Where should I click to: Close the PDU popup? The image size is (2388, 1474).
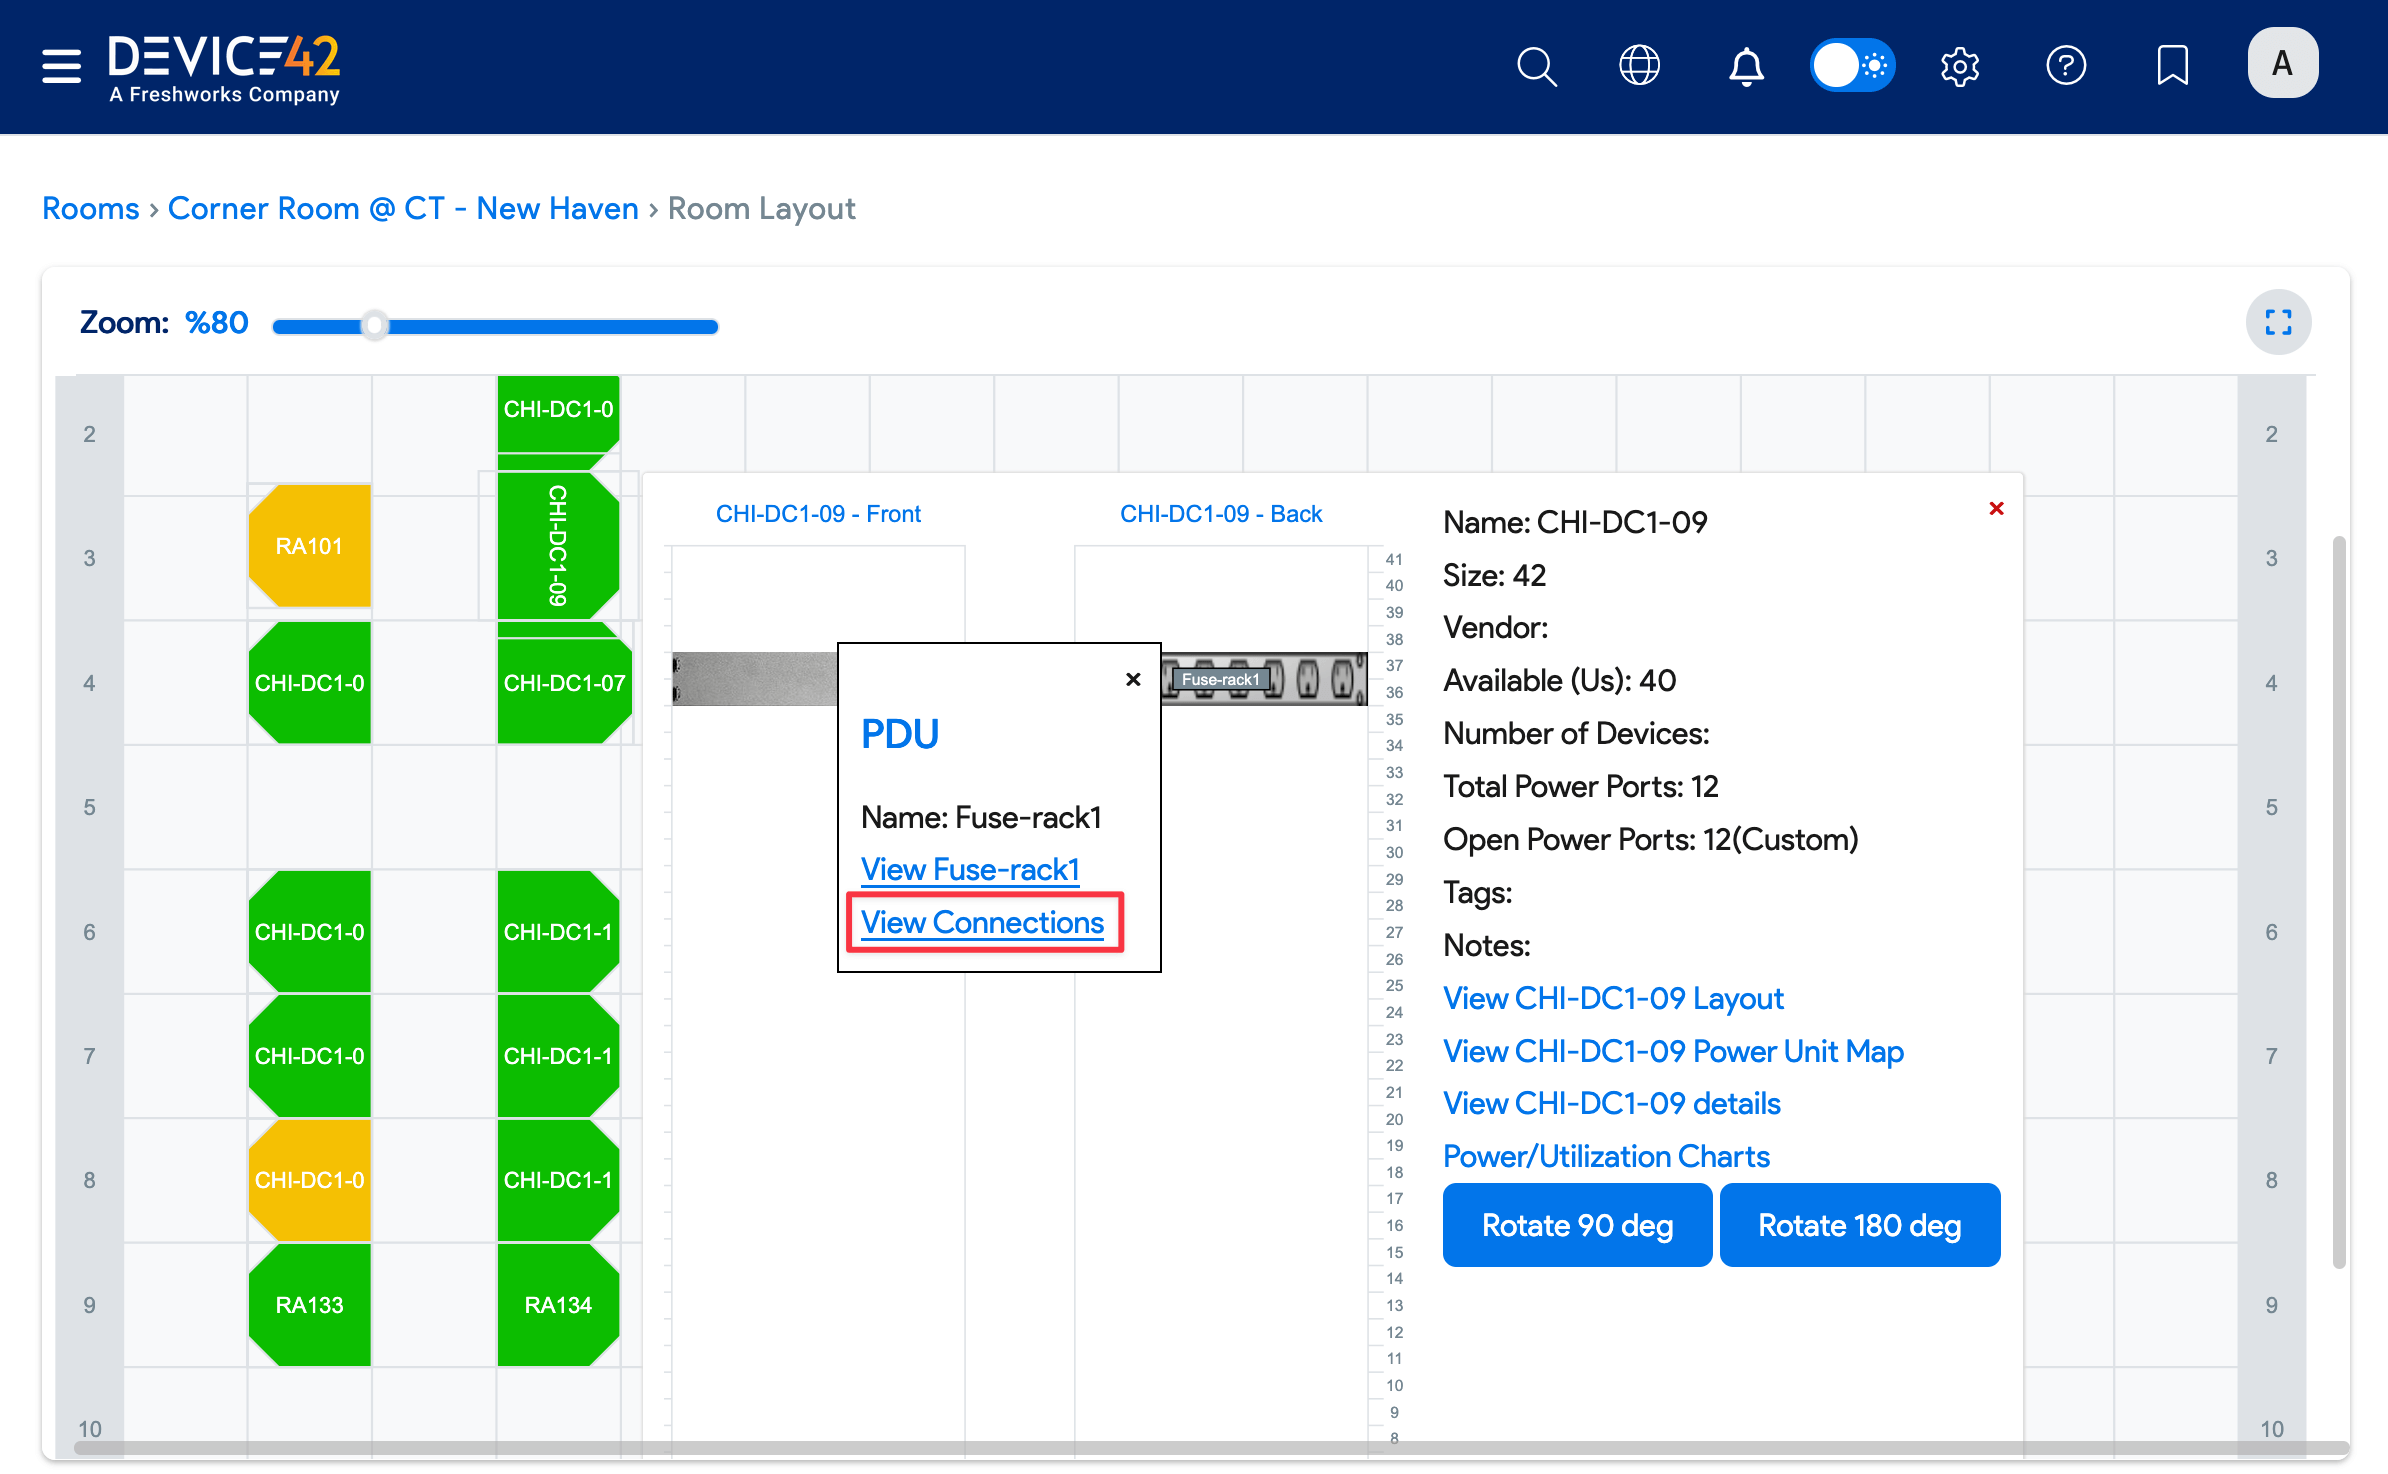pos(1133,680)
